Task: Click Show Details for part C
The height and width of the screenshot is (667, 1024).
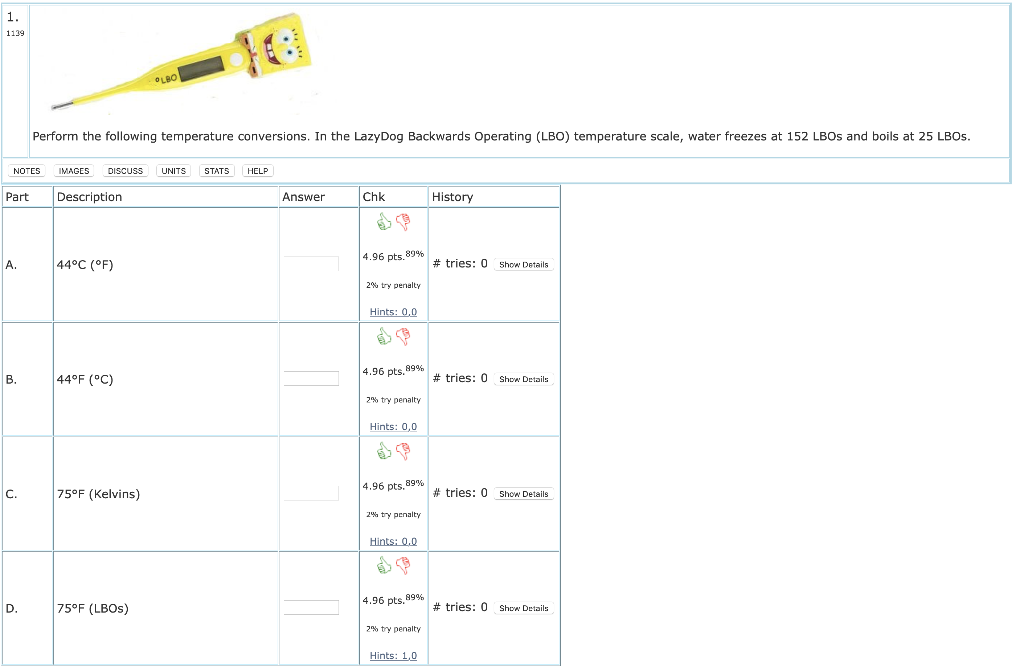Action: point(524,494)
